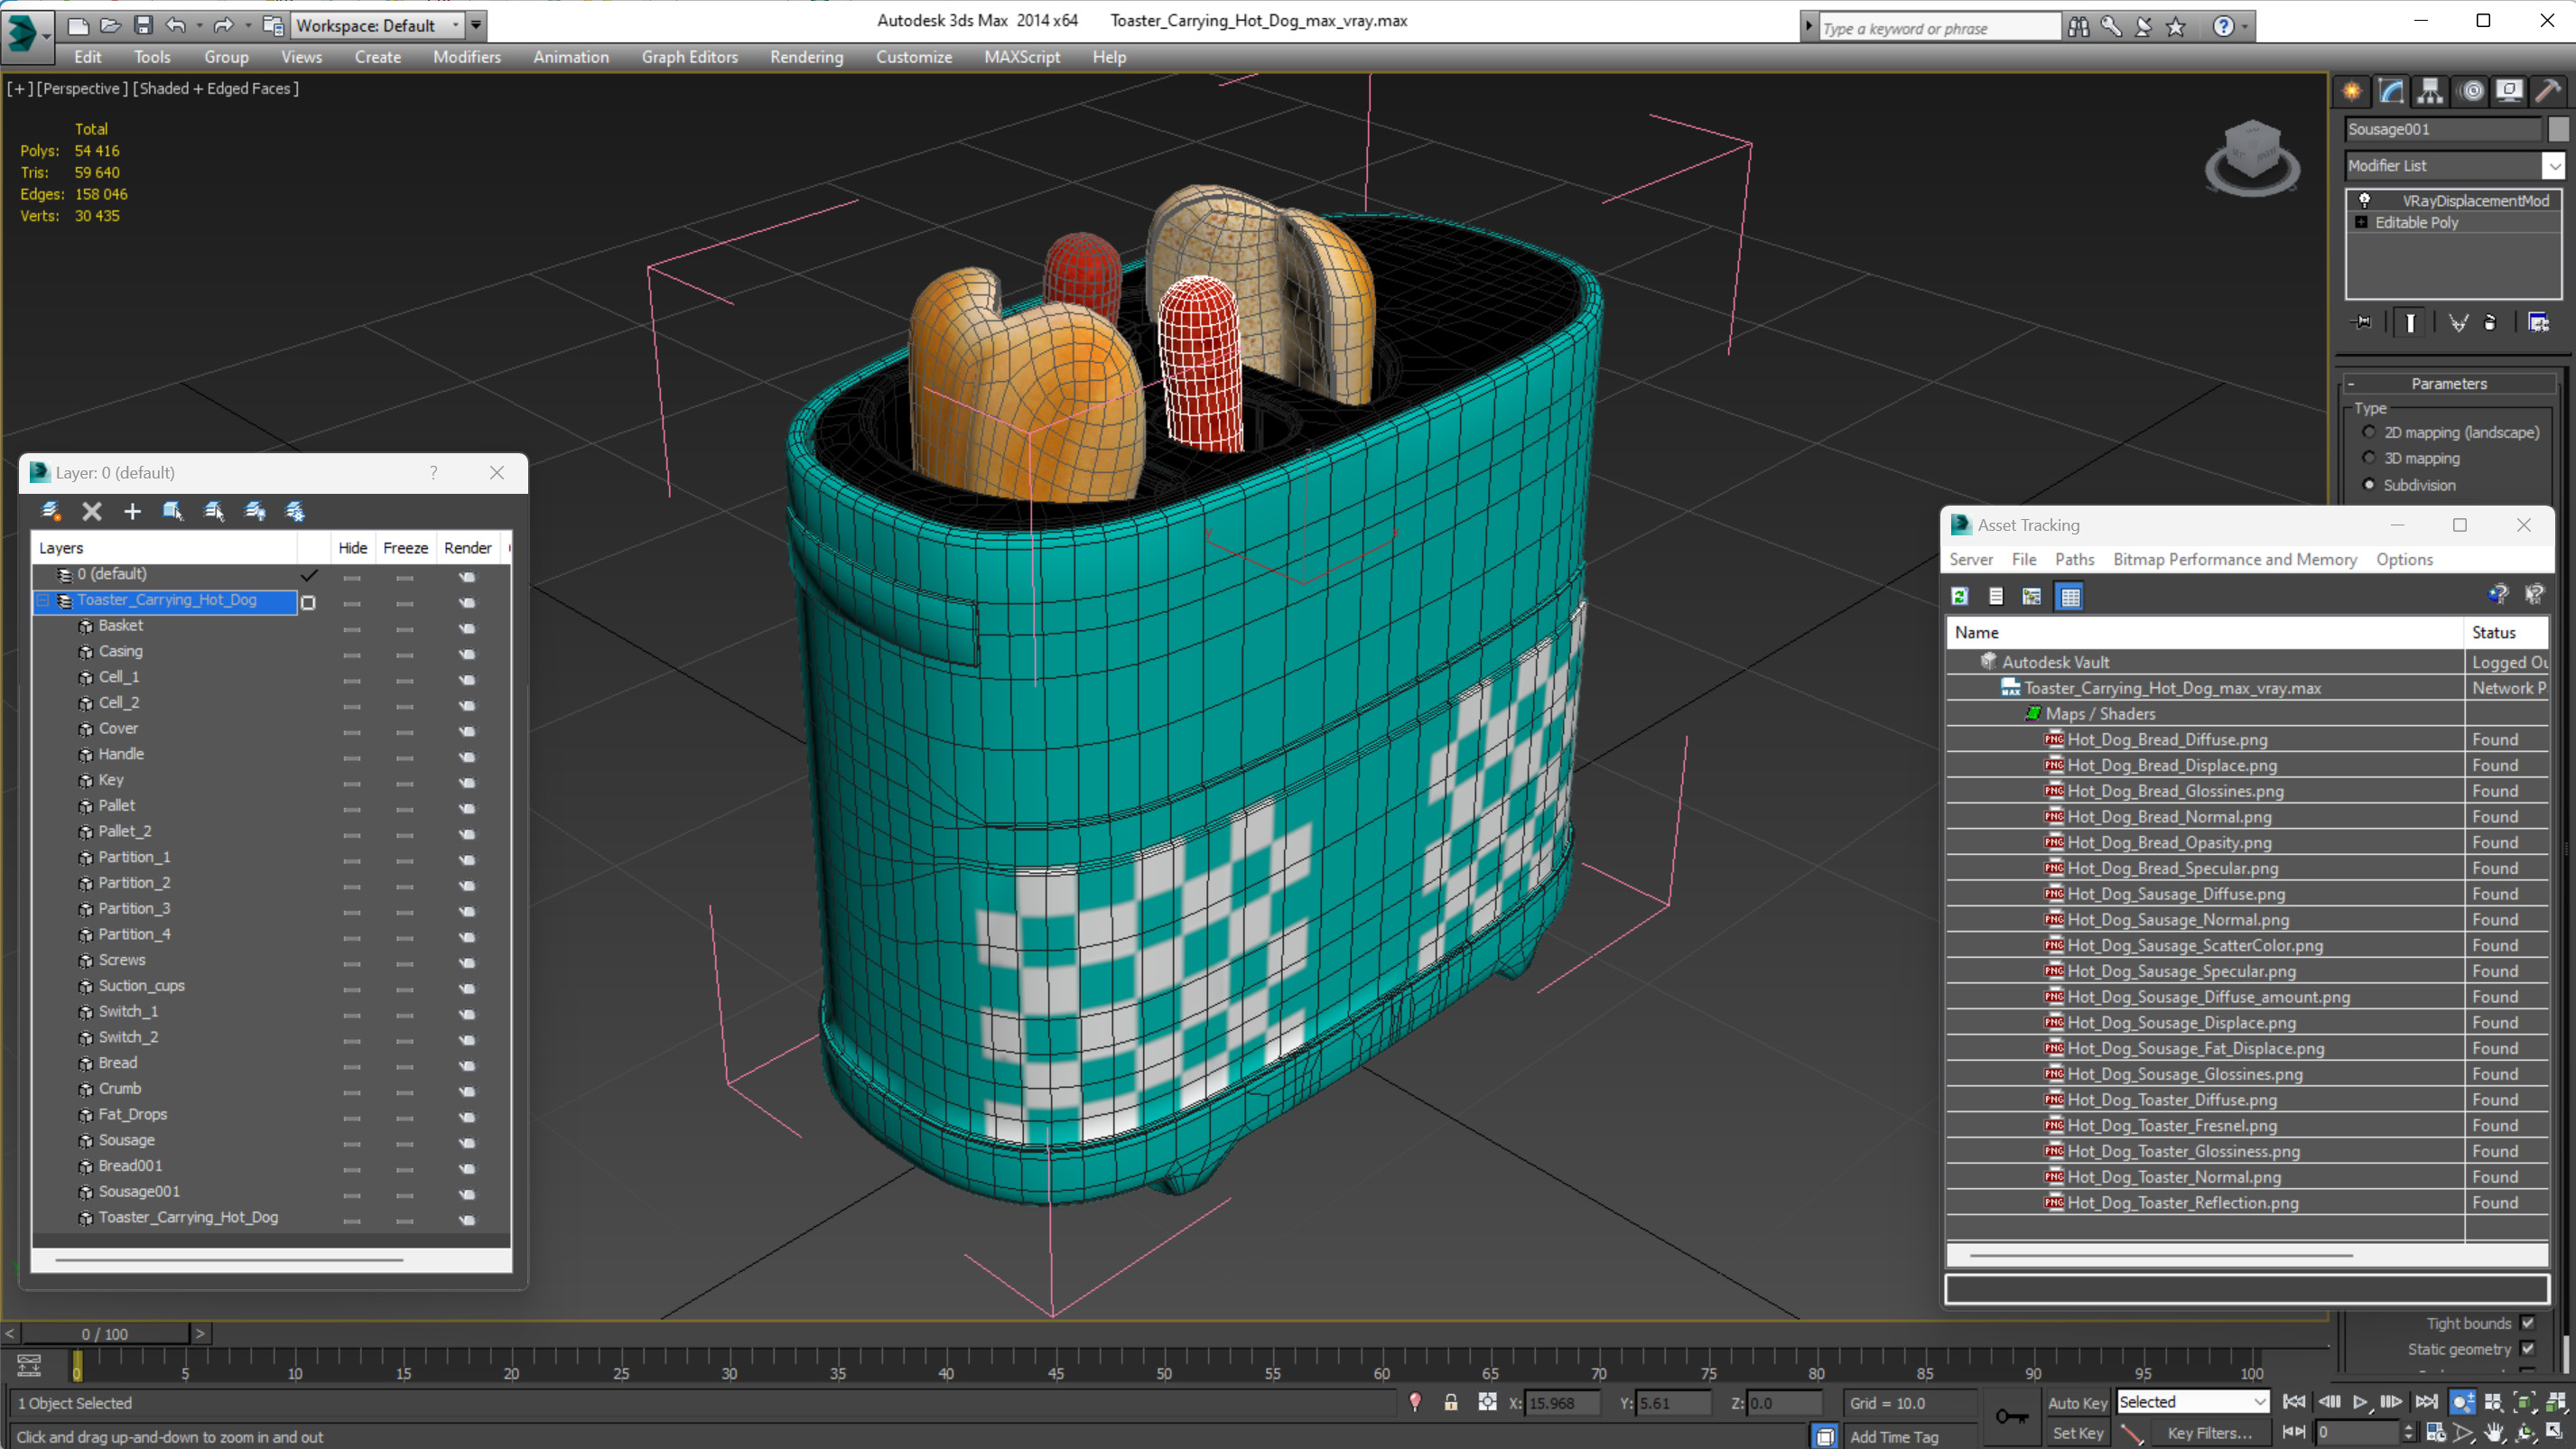The width and height of the screenshot is (2576, 1449).
Task: Click the Layer dialog horizontal scrollbar
Action: (229, 1259)
